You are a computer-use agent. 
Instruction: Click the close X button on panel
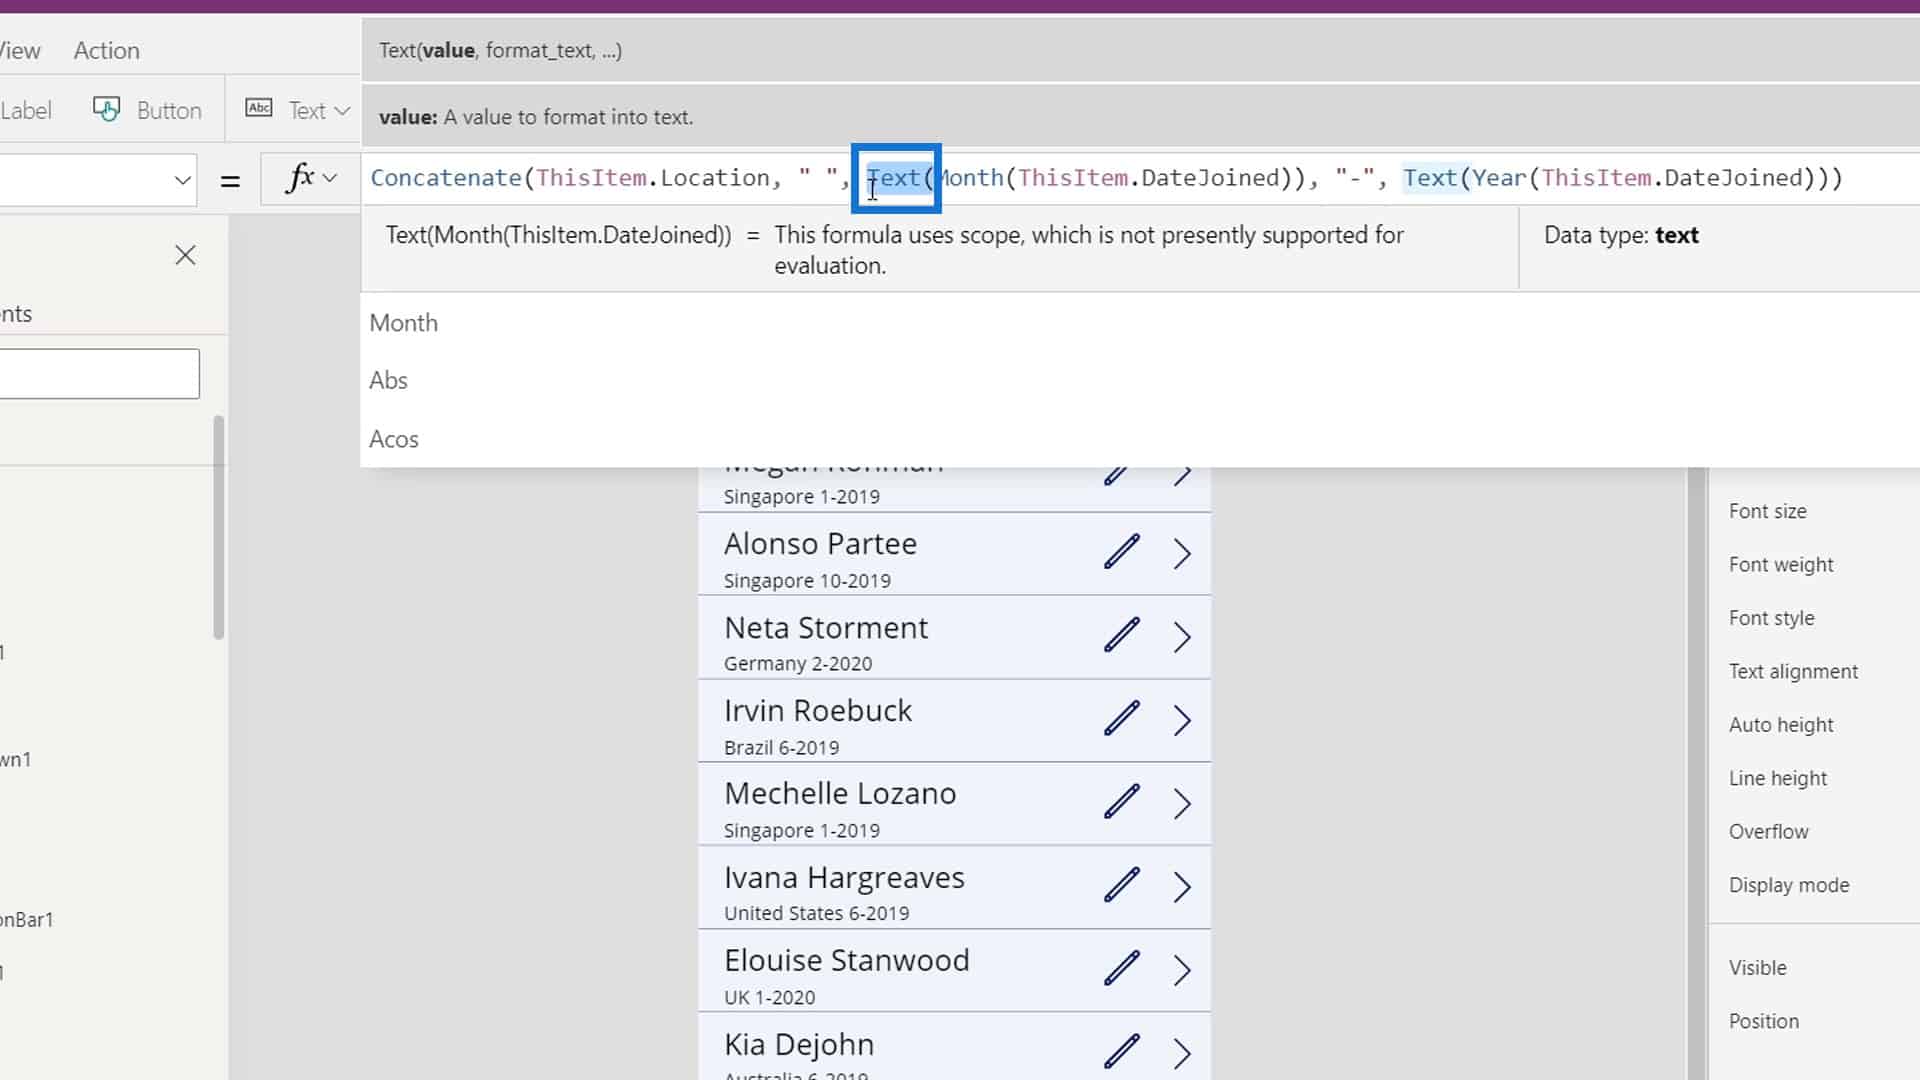(x=185, y=255)
